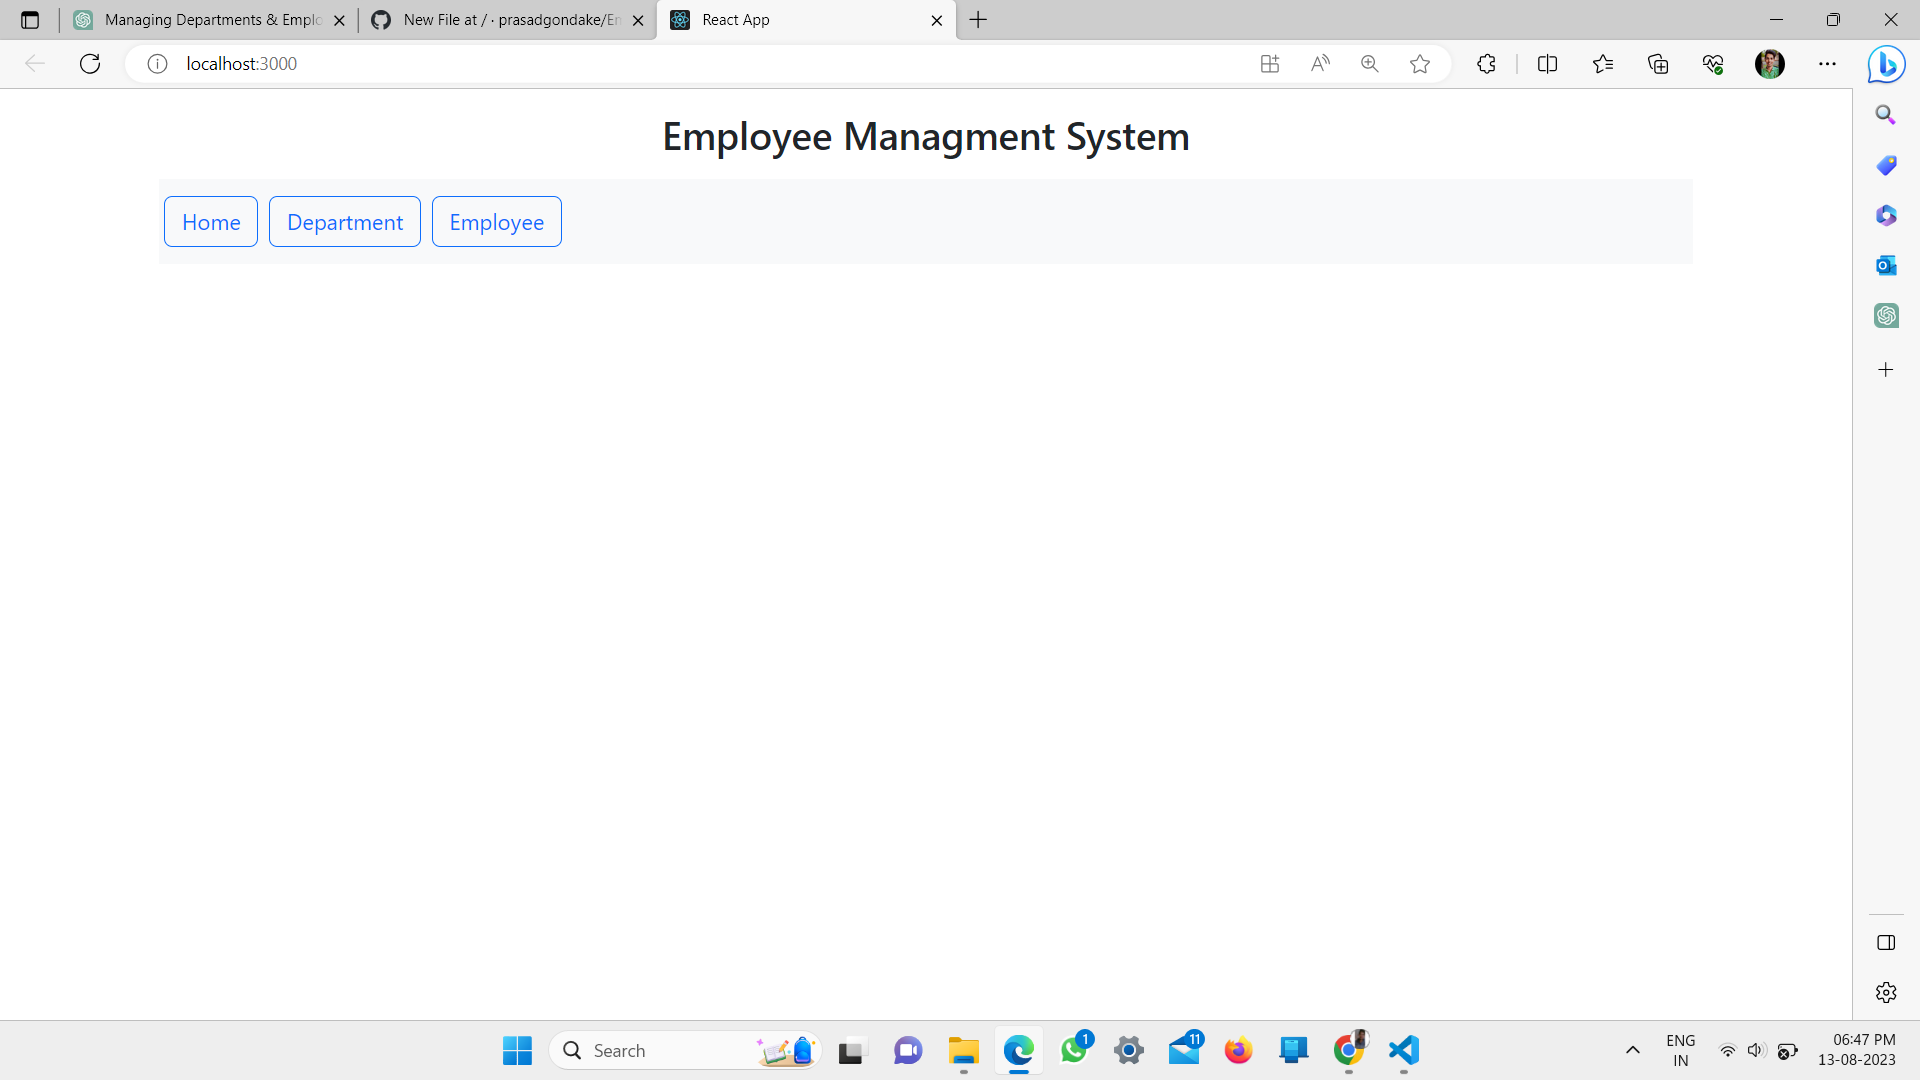This screenshot has width=1920, height=1080.
Task: Open split screen view in Edge toolbar
Action: 1547,63
